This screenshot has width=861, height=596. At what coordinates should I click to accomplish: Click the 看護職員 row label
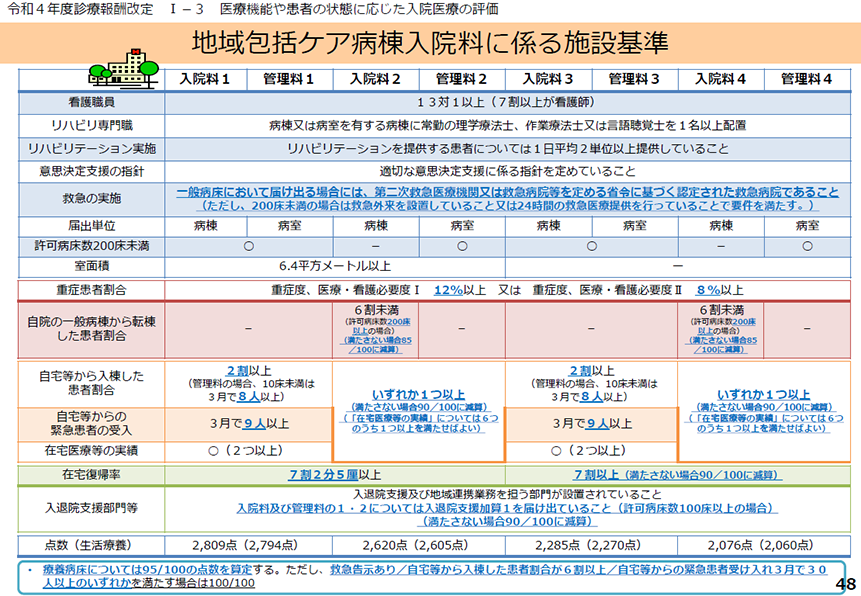click(92, 102)
